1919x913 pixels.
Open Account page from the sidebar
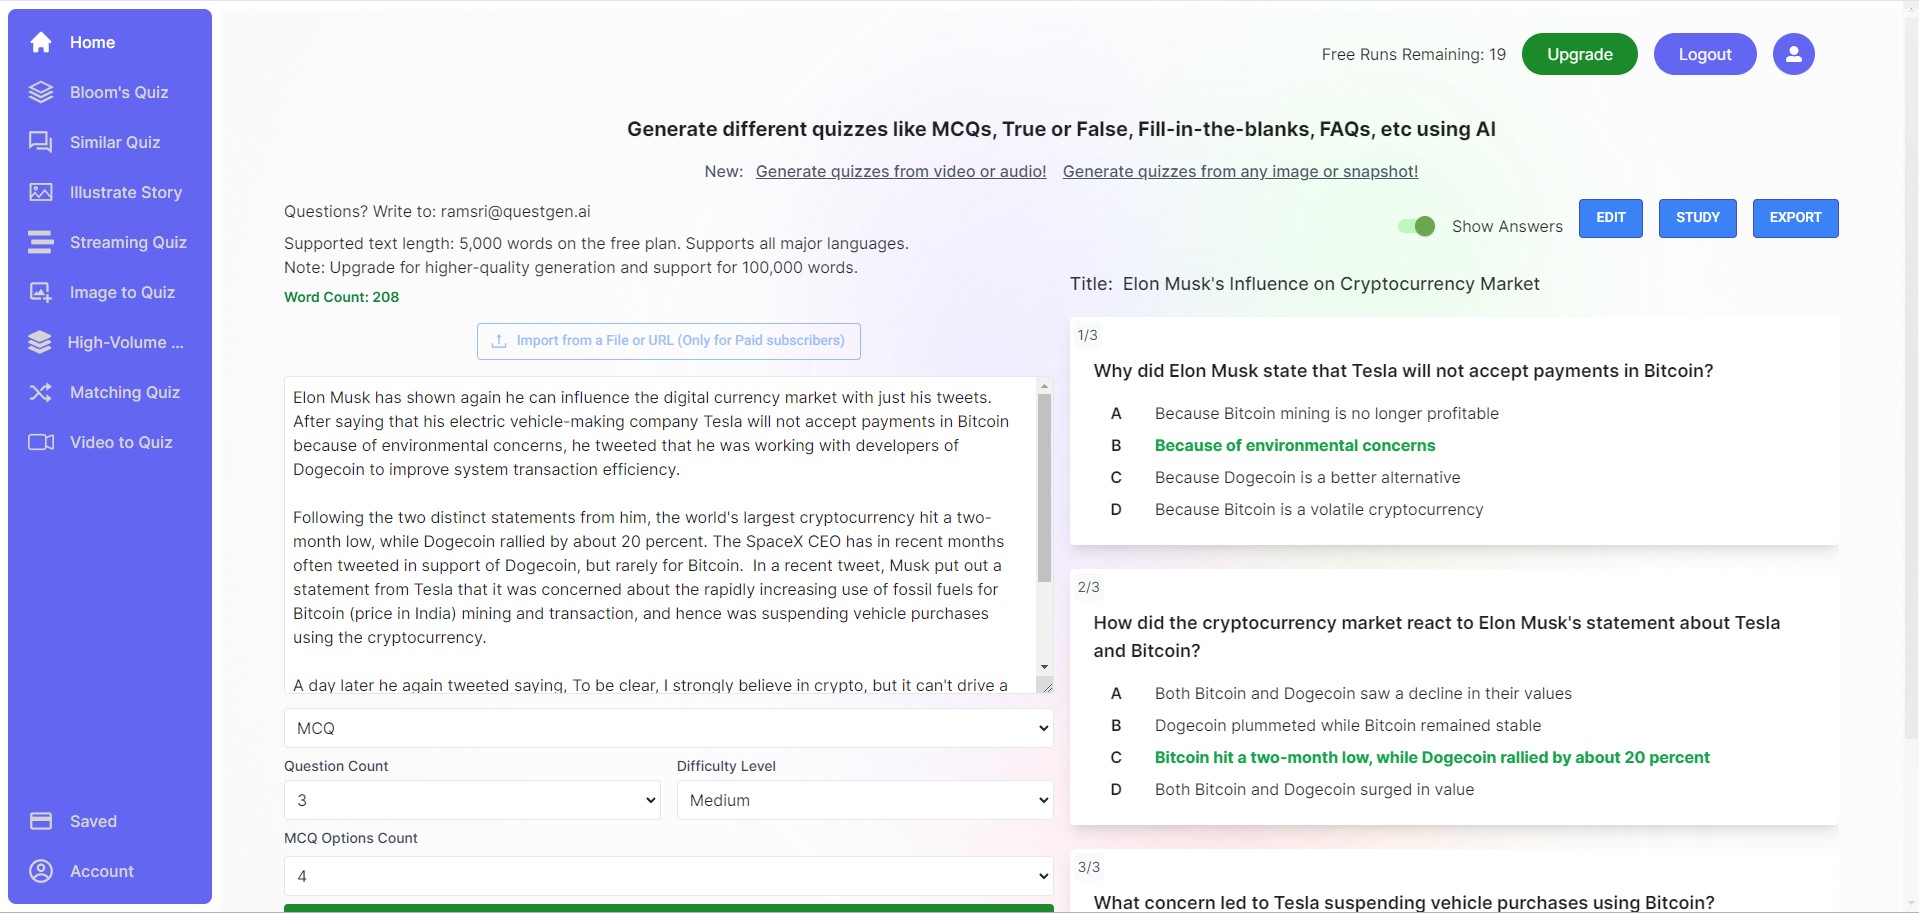pyautogui.click(x=110, y=871)
